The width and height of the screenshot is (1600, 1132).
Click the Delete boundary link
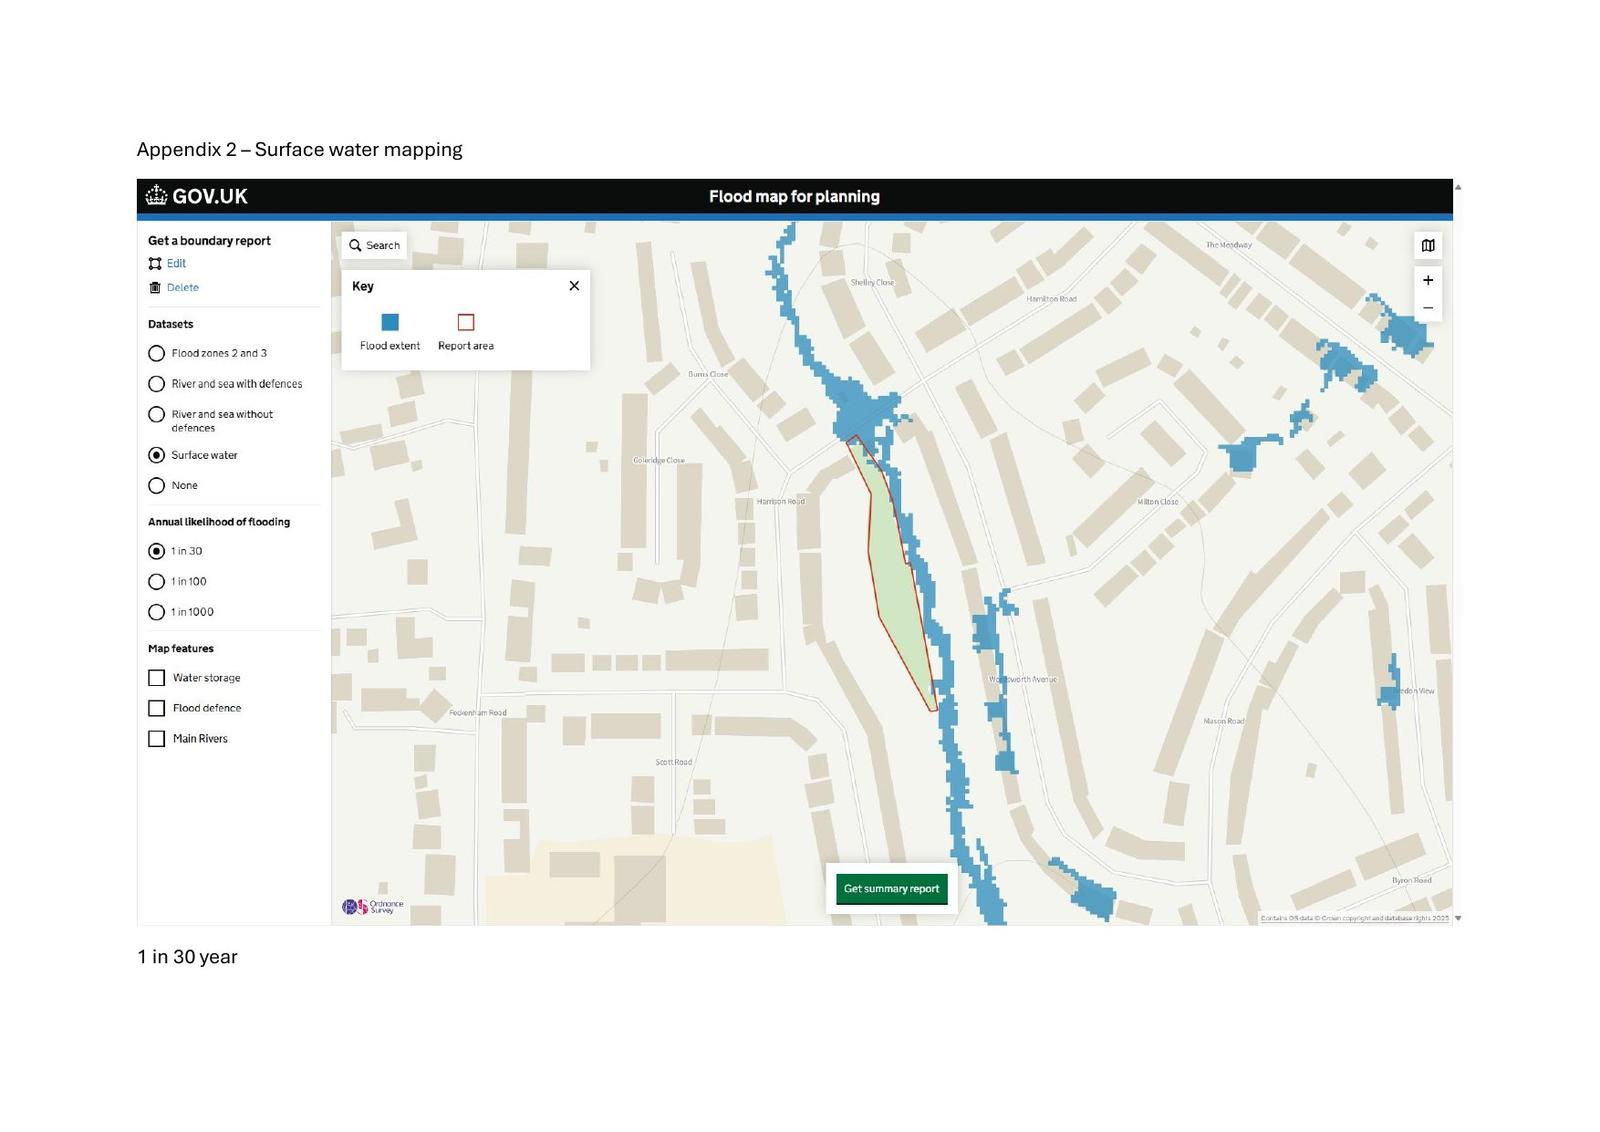pos(182,288)
